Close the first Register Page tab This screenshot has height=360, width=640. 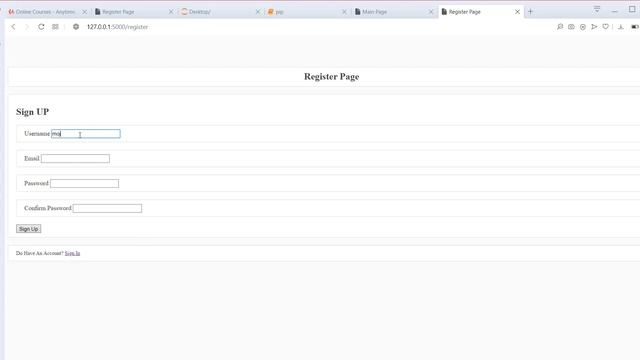pos(171,12)
